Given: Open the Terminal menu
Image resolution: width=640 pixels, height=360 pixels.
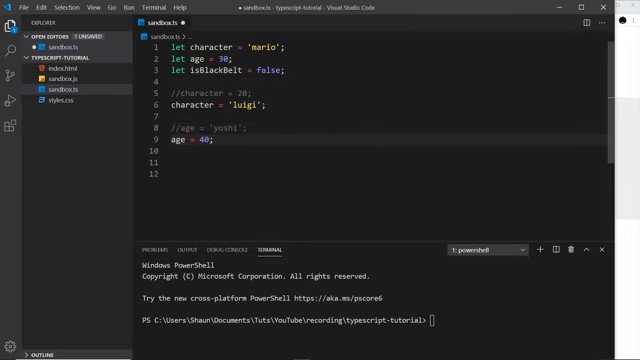Looking at the screenshot, I should pyautogui.click(x=154, y=7).
